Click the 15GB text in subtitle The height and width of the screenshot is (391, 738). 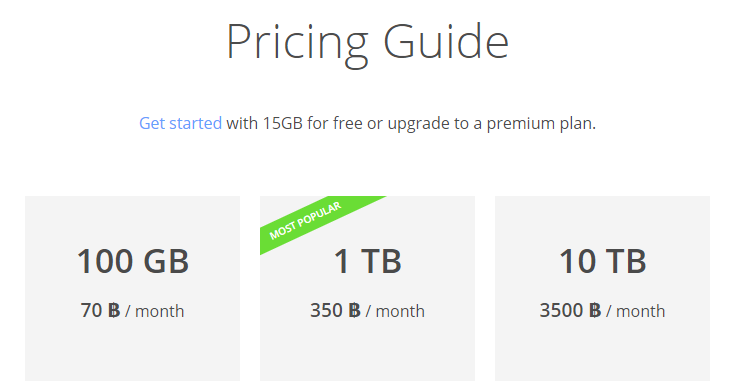282,123
